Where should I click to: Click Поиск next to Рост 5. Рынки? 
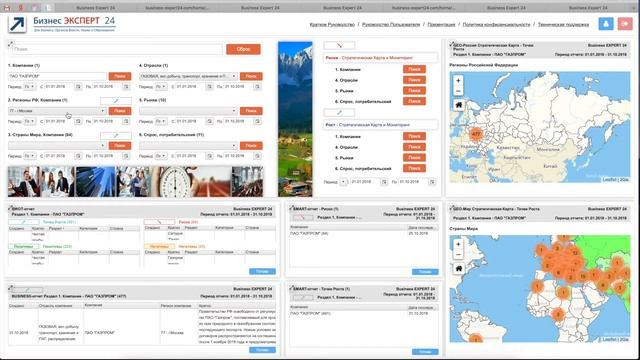[x=414, y=158]
